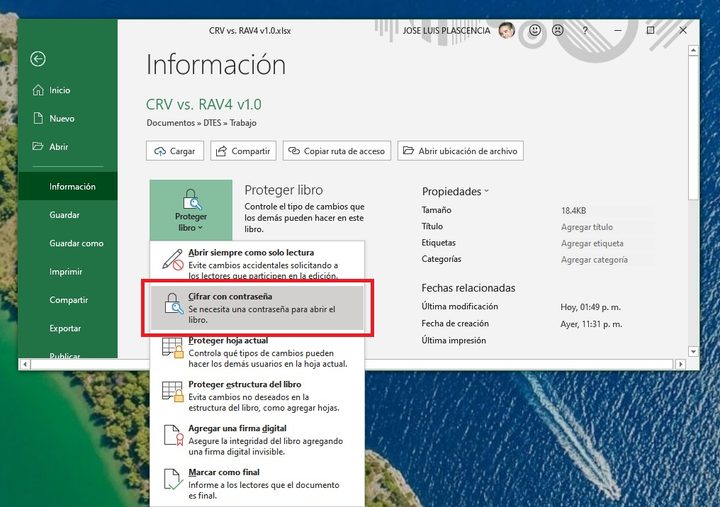This screenshot has width=720, height=507.
Task: Click the horizontal scrollbar left arrow
Action: [x=25, y=364]
